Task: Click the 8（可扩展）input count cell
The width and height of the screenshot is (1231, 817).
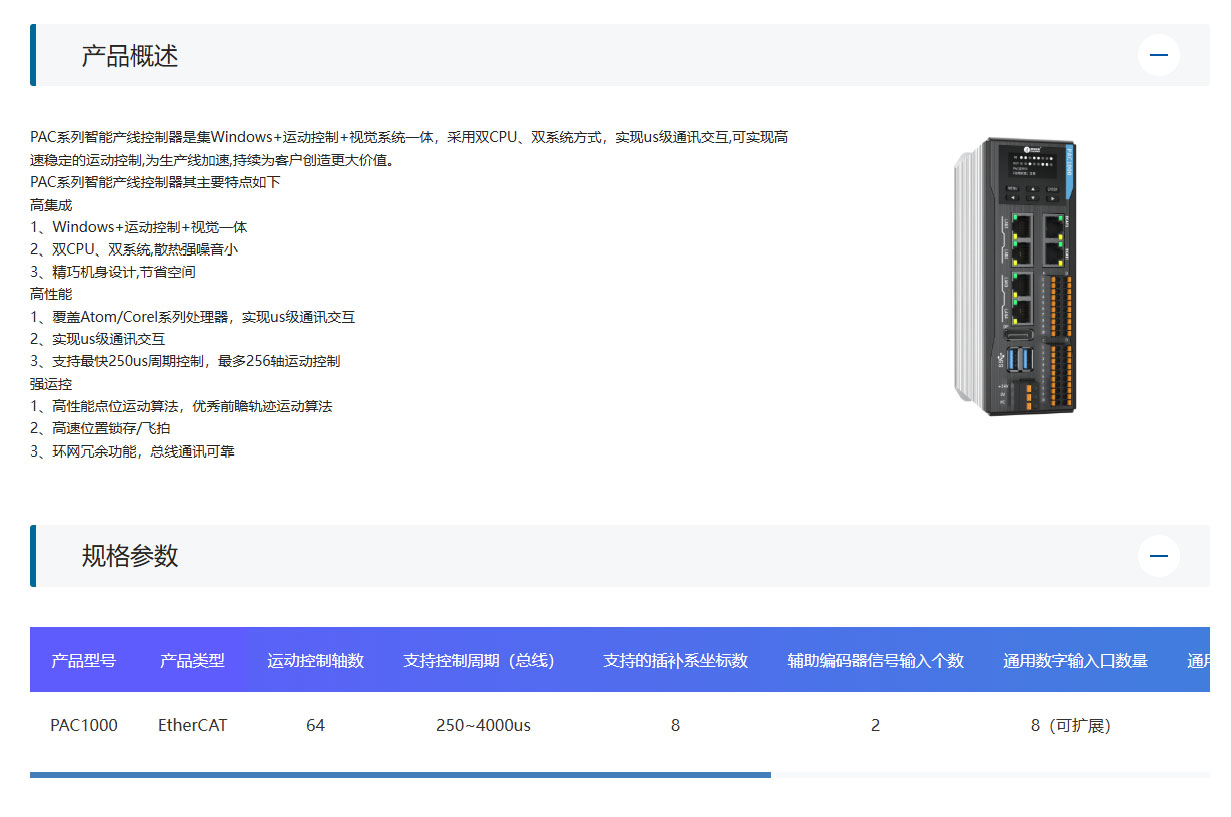Action: tap(1070, 725)
